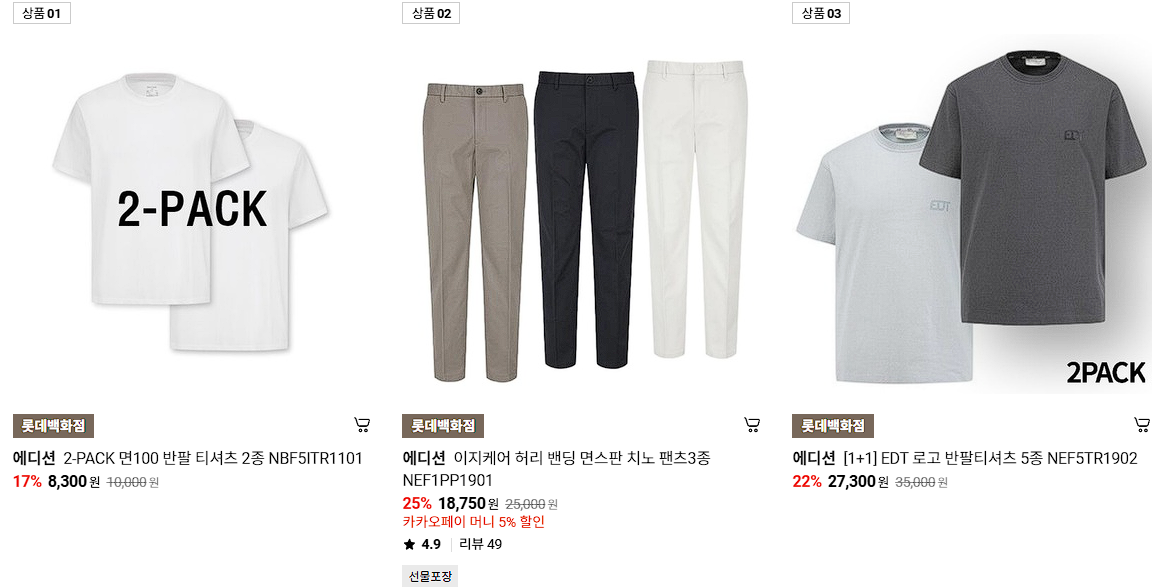This screenshot has height=587, width=1167.
Task: Click the 롯데백화점 badge under product 01
Action: (54, 426)
